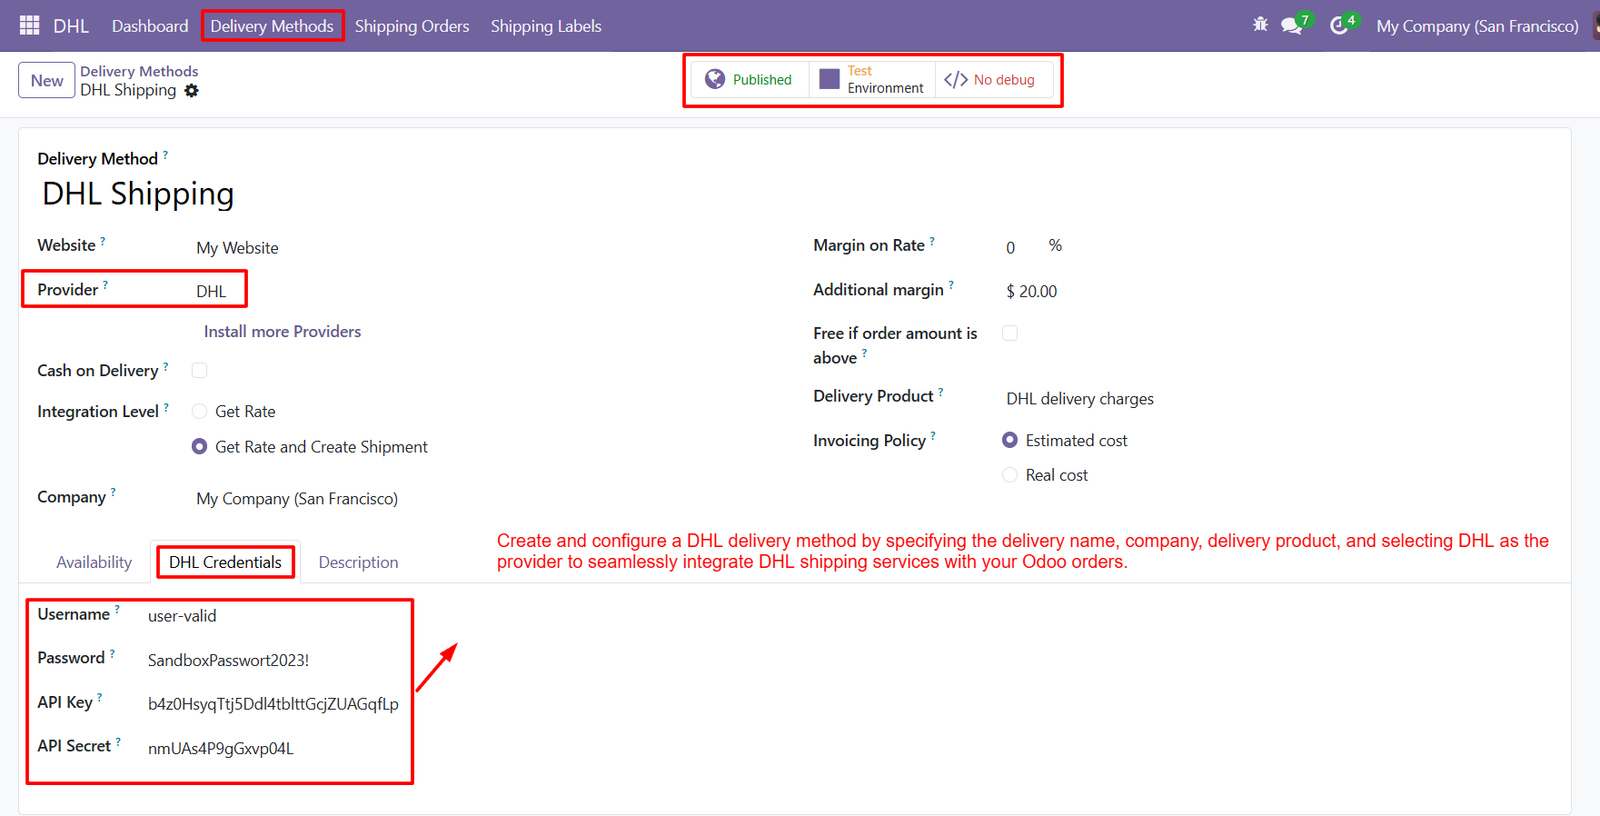
Task: Click Install more Providers link
Action: tap(282, 331)
